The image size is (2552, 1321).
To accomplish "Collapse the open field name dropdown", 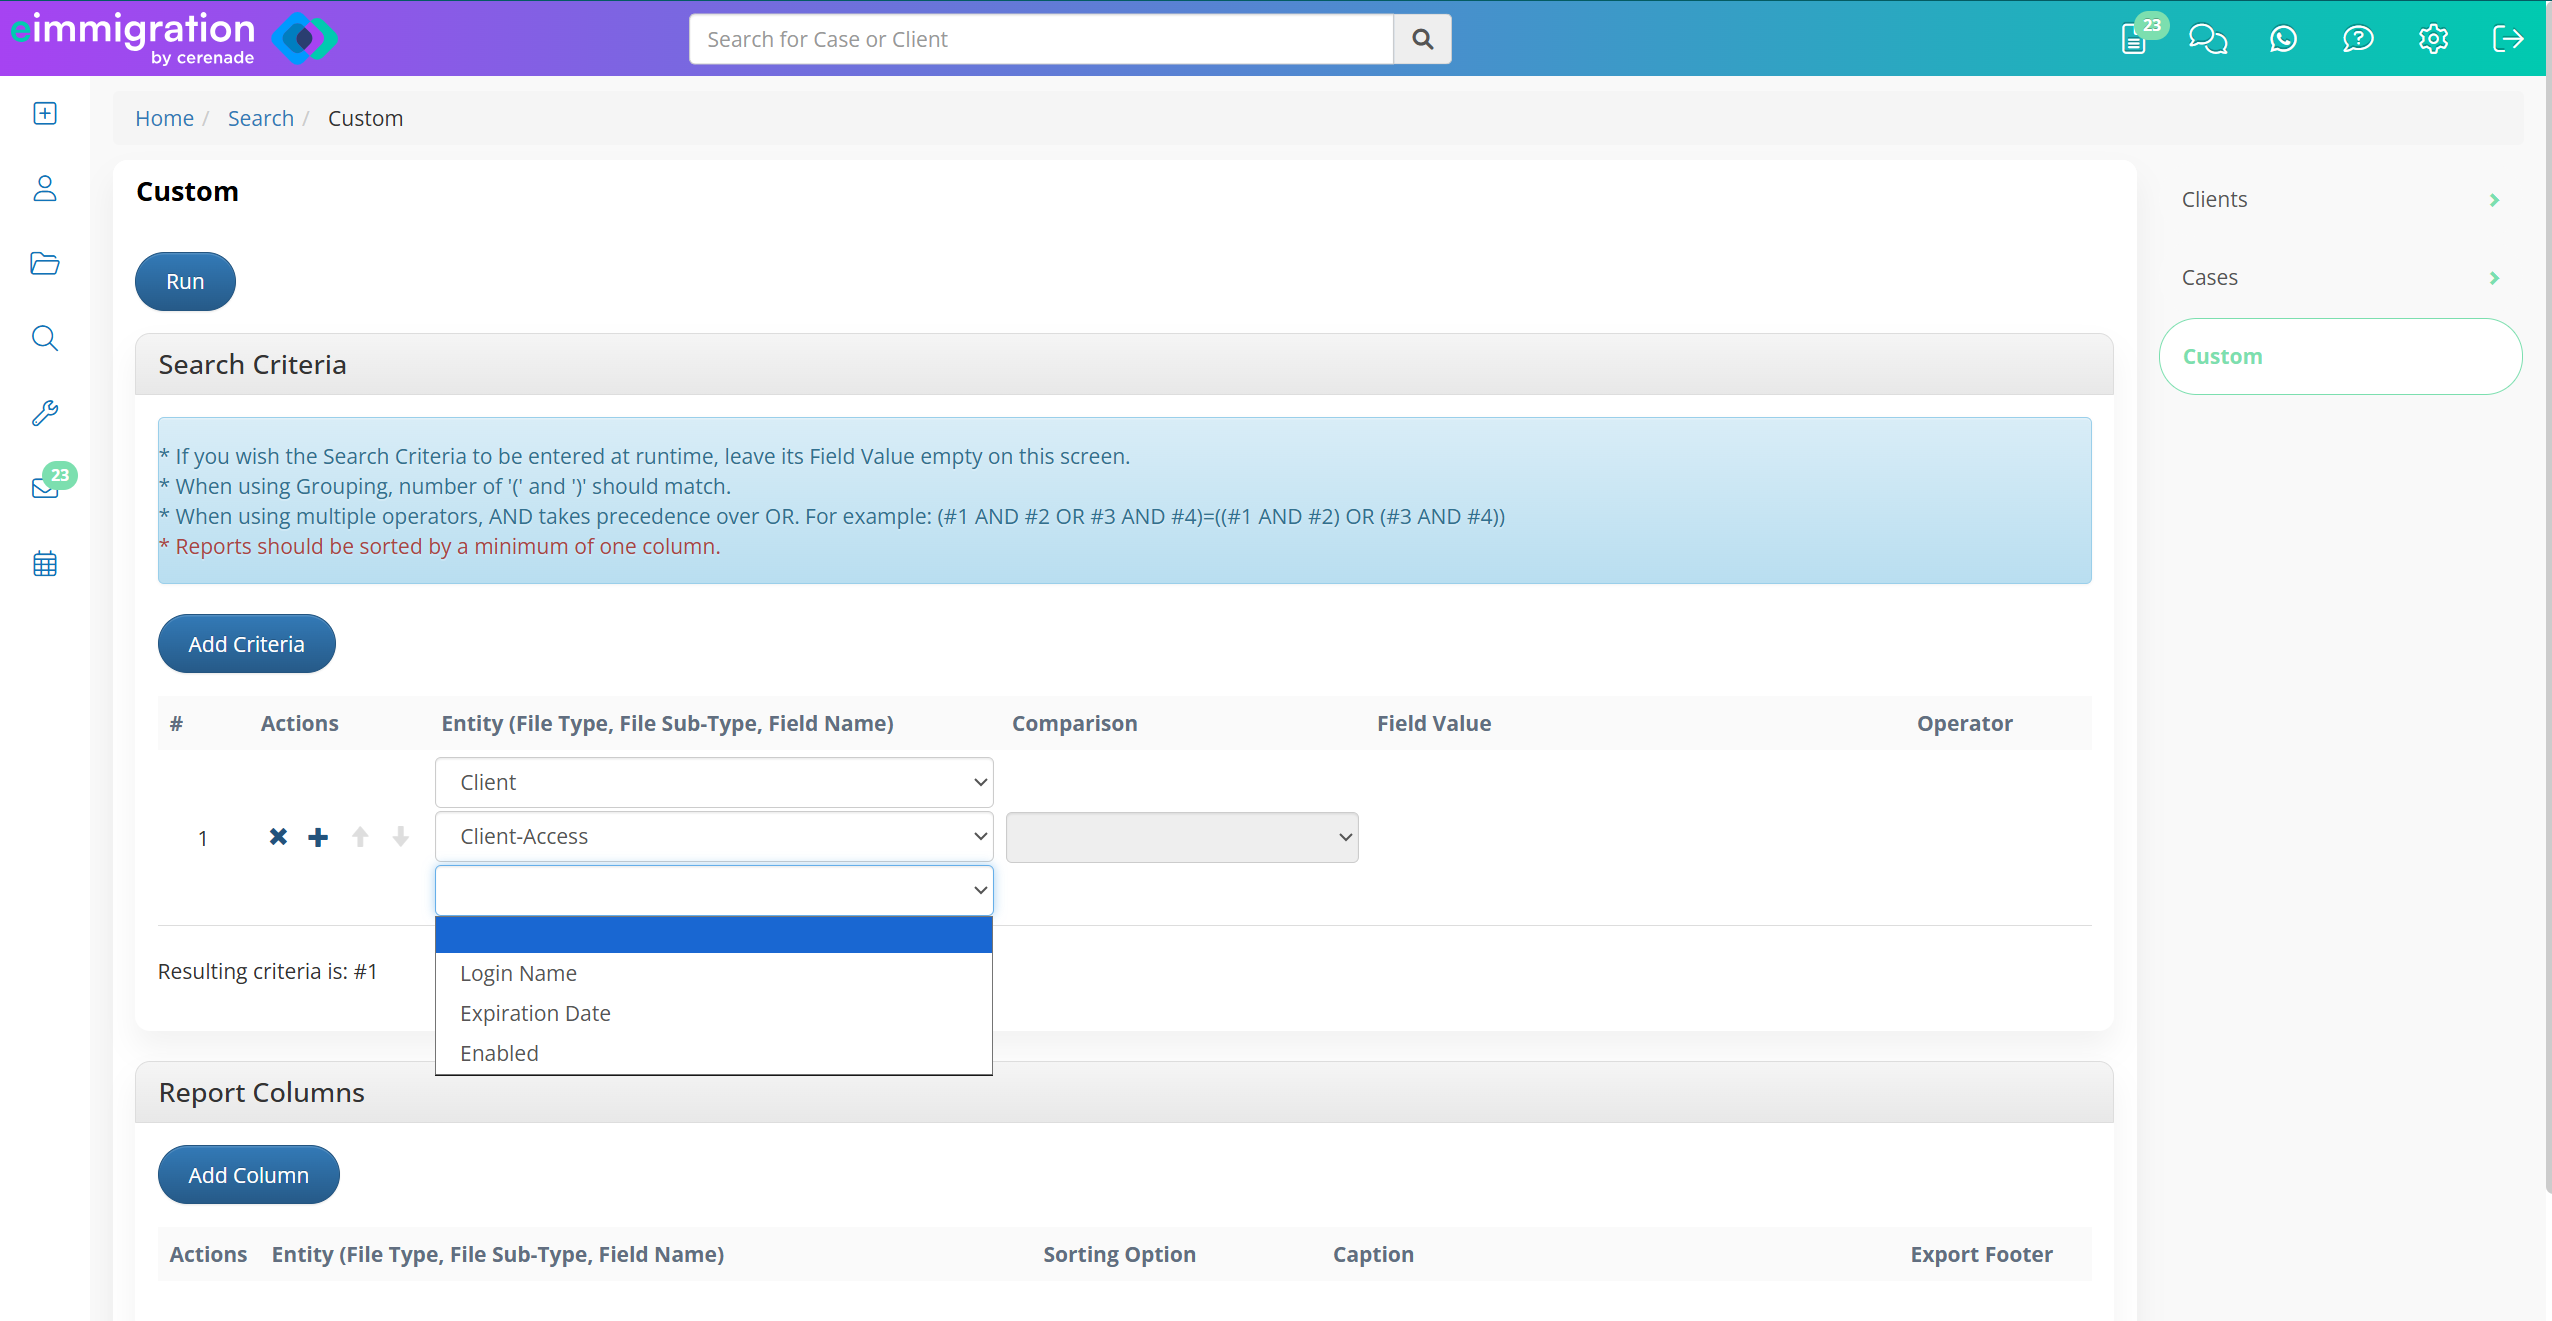I will coord(714,890).
